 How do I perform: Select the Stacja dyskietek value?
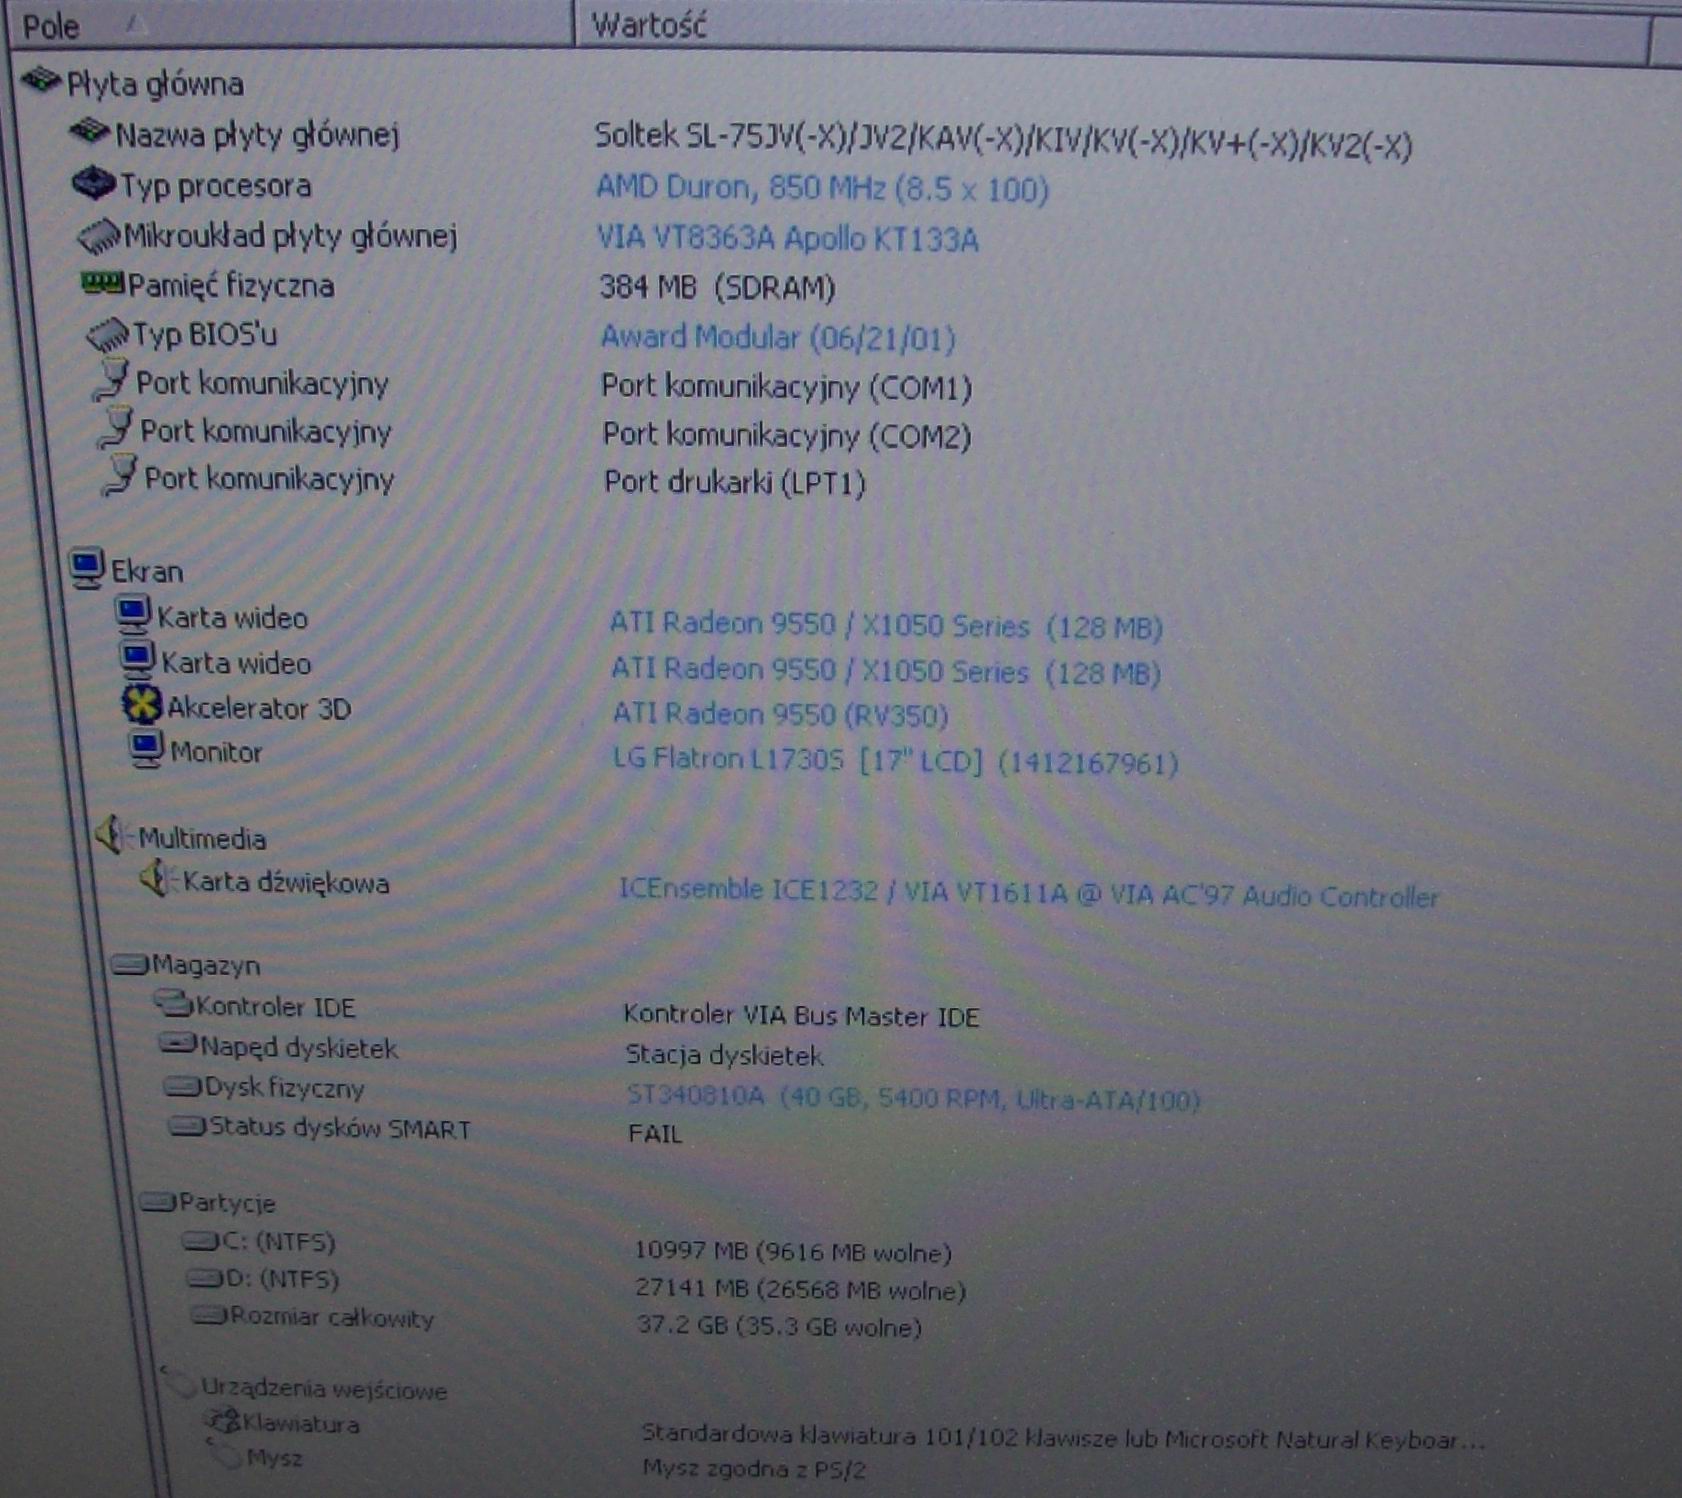click(724, 1055)
